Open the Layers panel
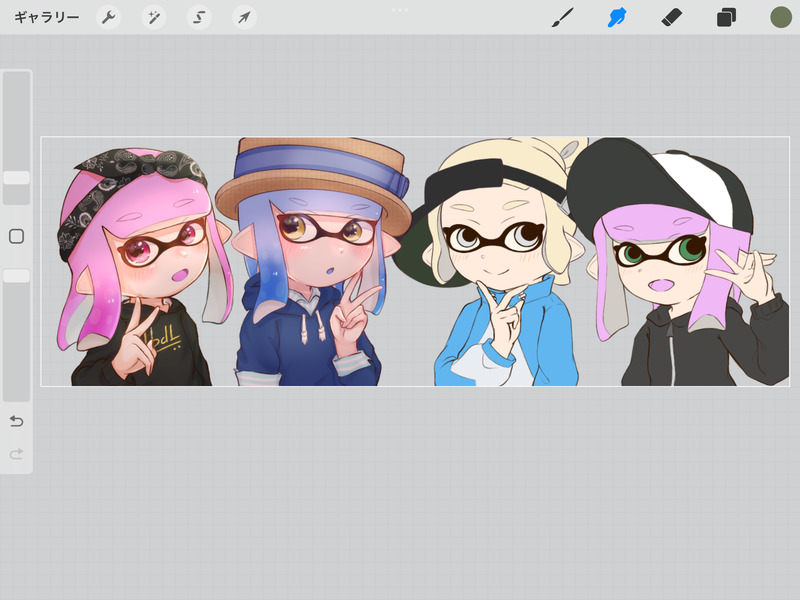The width and height of the screenshot is (800, 600). (726, 18)
